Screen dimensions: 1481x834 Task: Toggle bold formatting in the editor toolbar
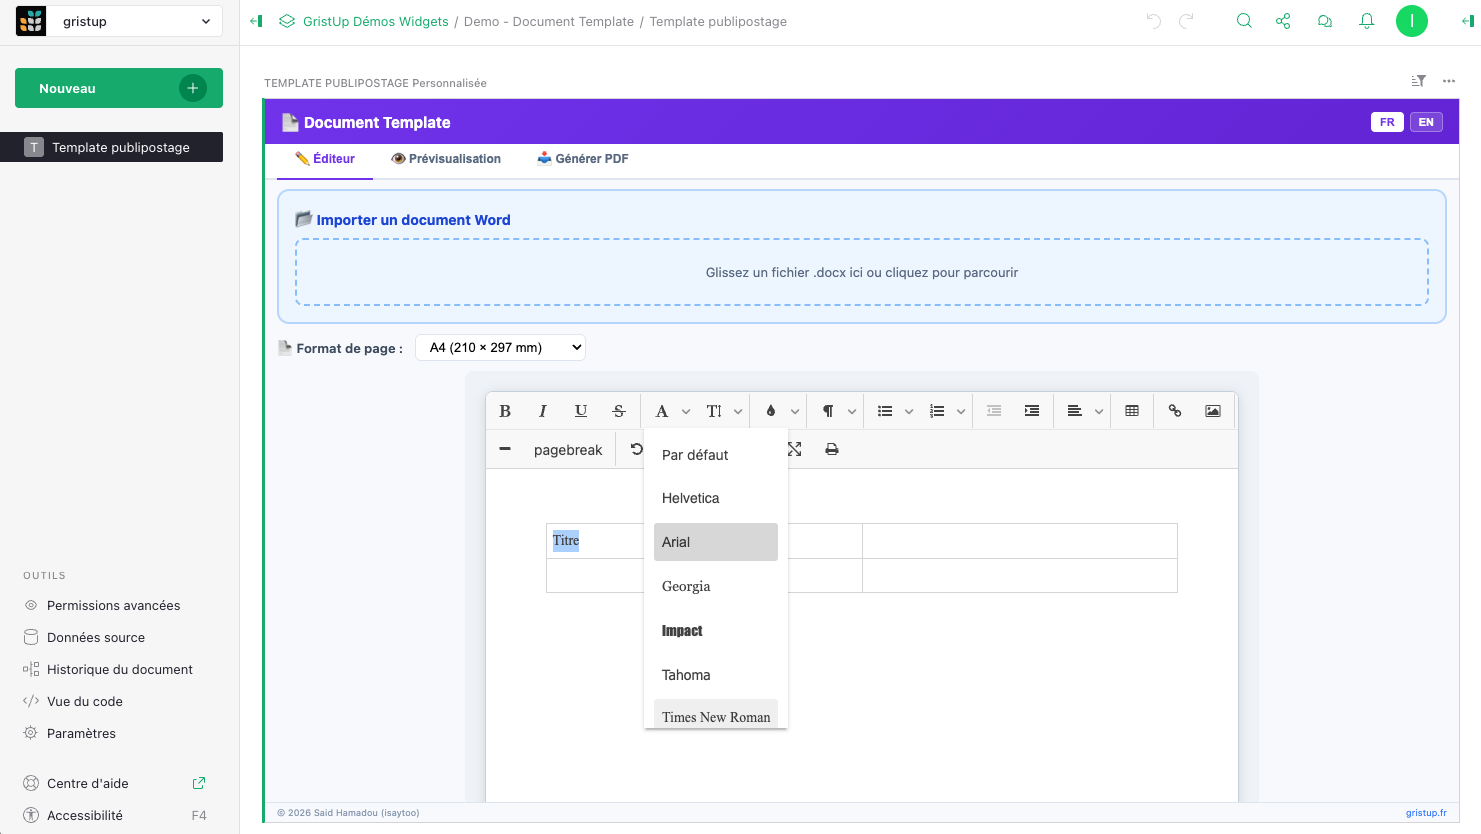[x=505, y=411]
